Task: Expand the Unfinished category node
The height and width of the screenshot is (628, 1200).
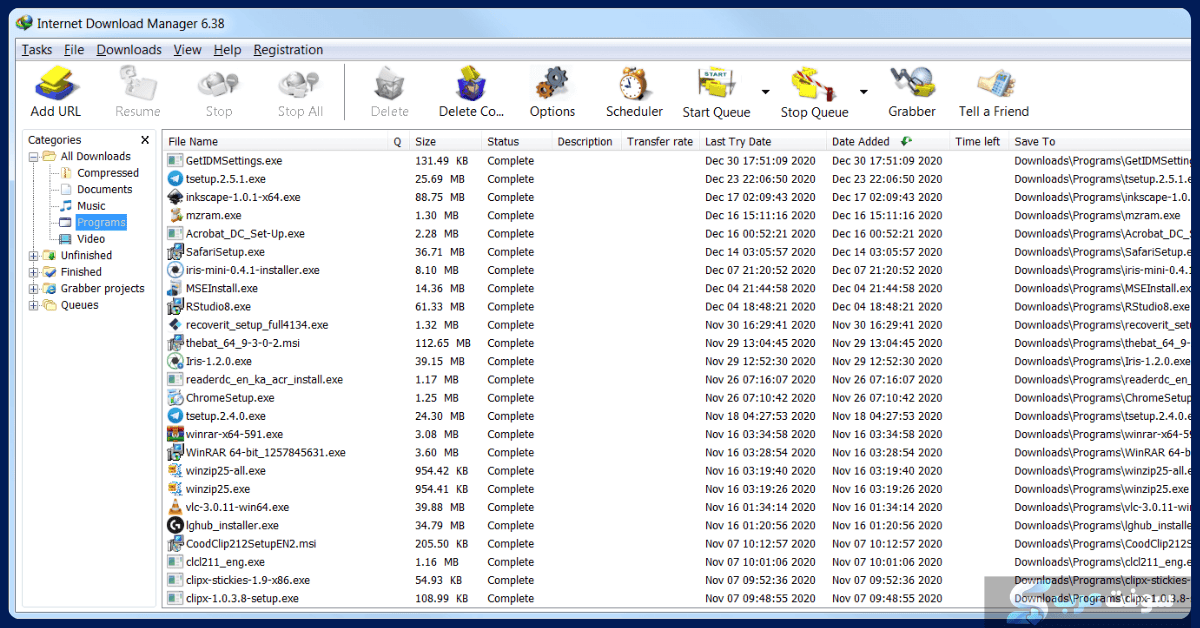Action: pos(34,256)
